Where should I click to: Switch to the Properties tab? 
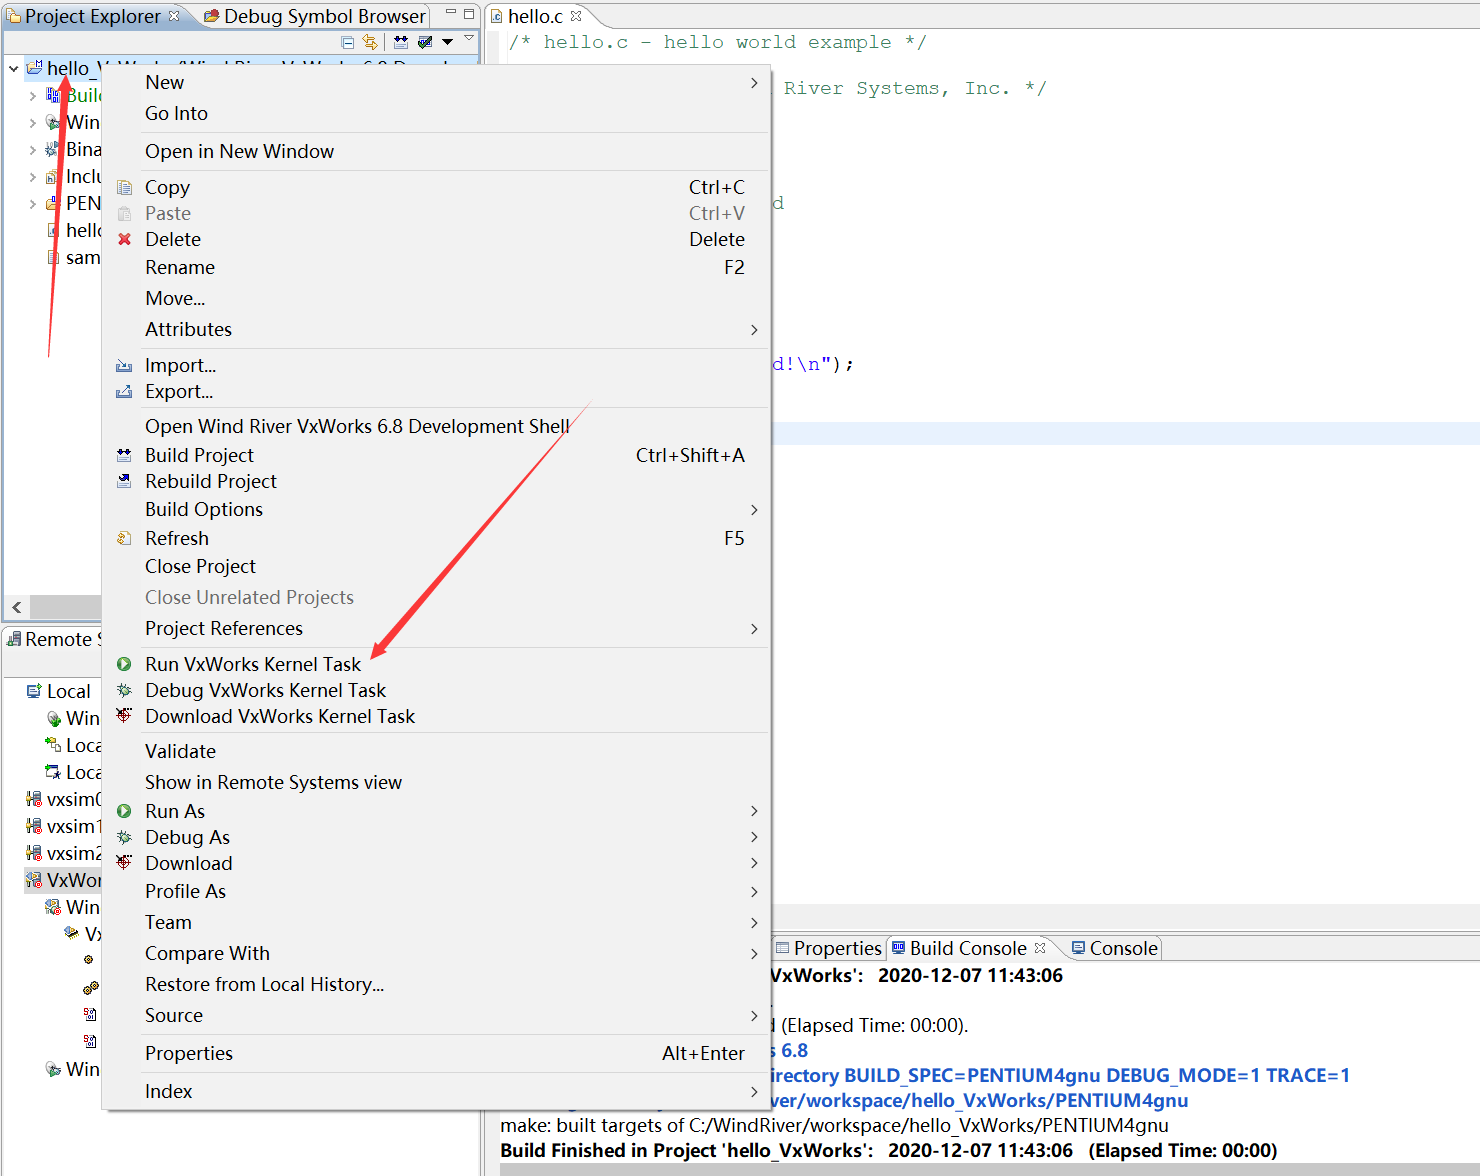(829, 948)
